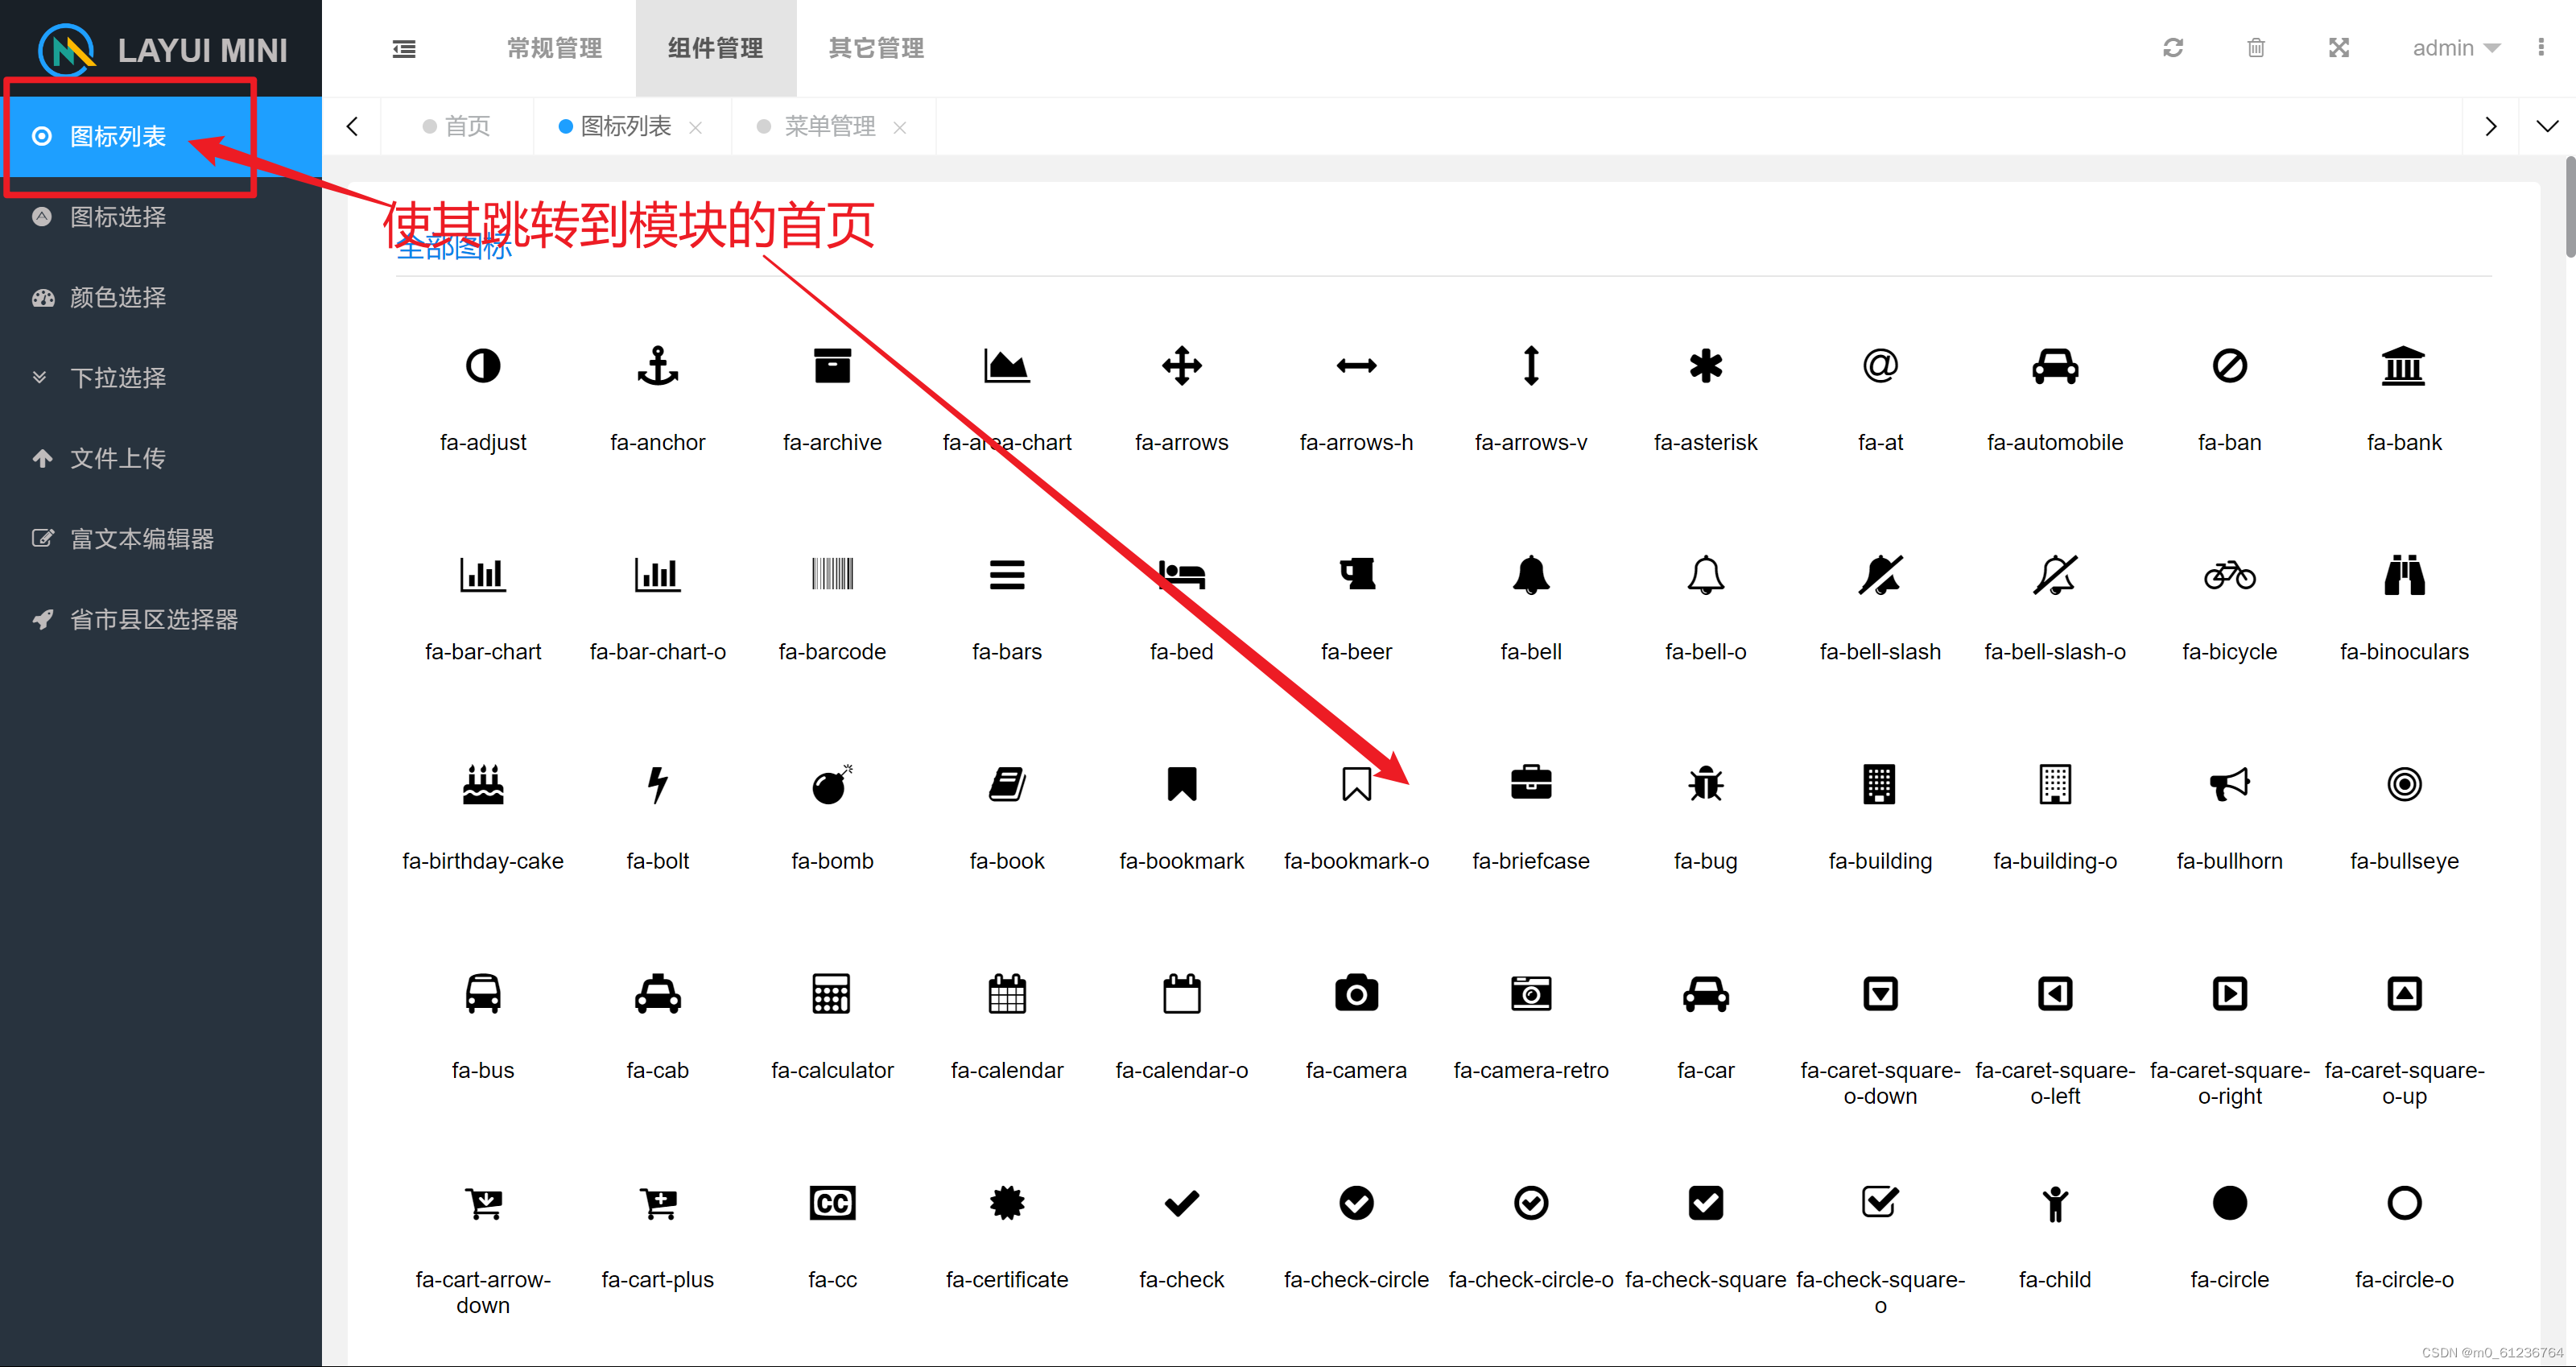The image size is (2576, 1367).
Task: Click the fa-bicycle icon
Action: (2230, 575)
